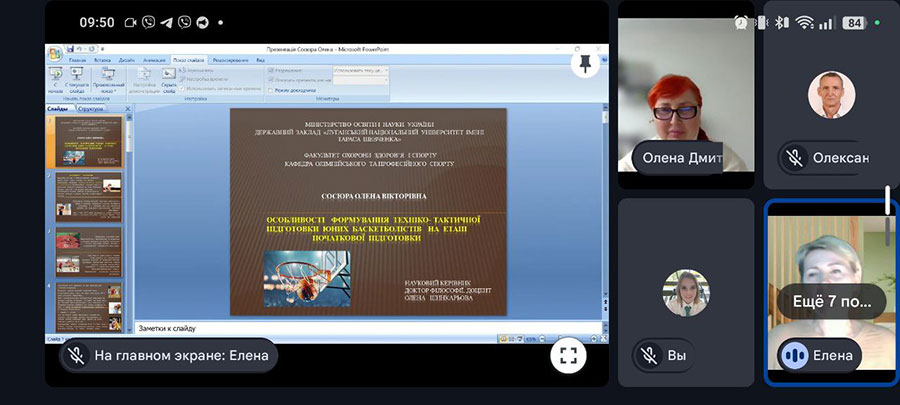Click Set Up Slide Show (Настройка демонстрации)

(144, 80)
